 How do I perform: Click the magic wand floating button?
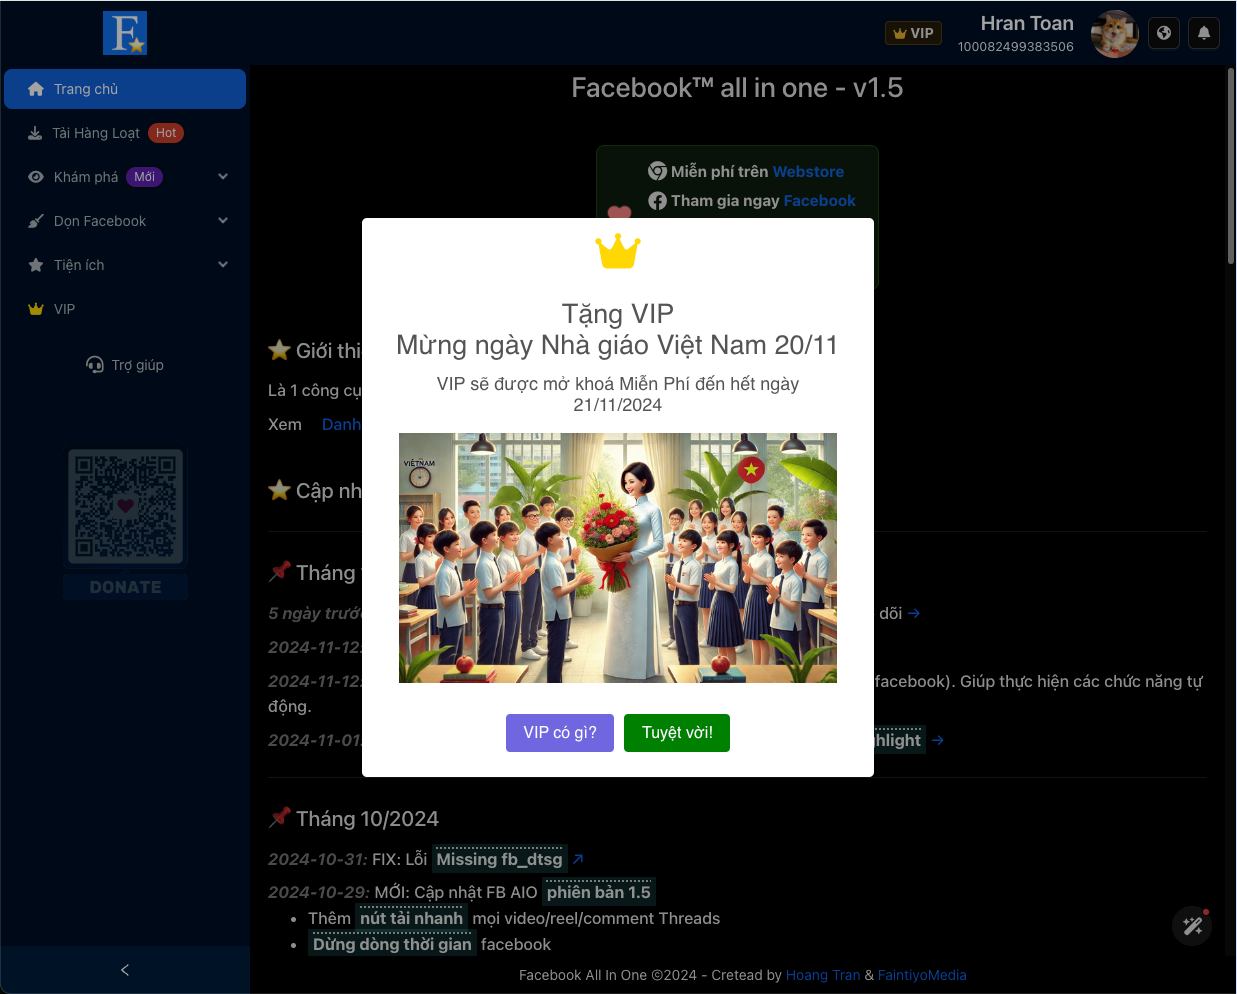[x=1192, y=926]
